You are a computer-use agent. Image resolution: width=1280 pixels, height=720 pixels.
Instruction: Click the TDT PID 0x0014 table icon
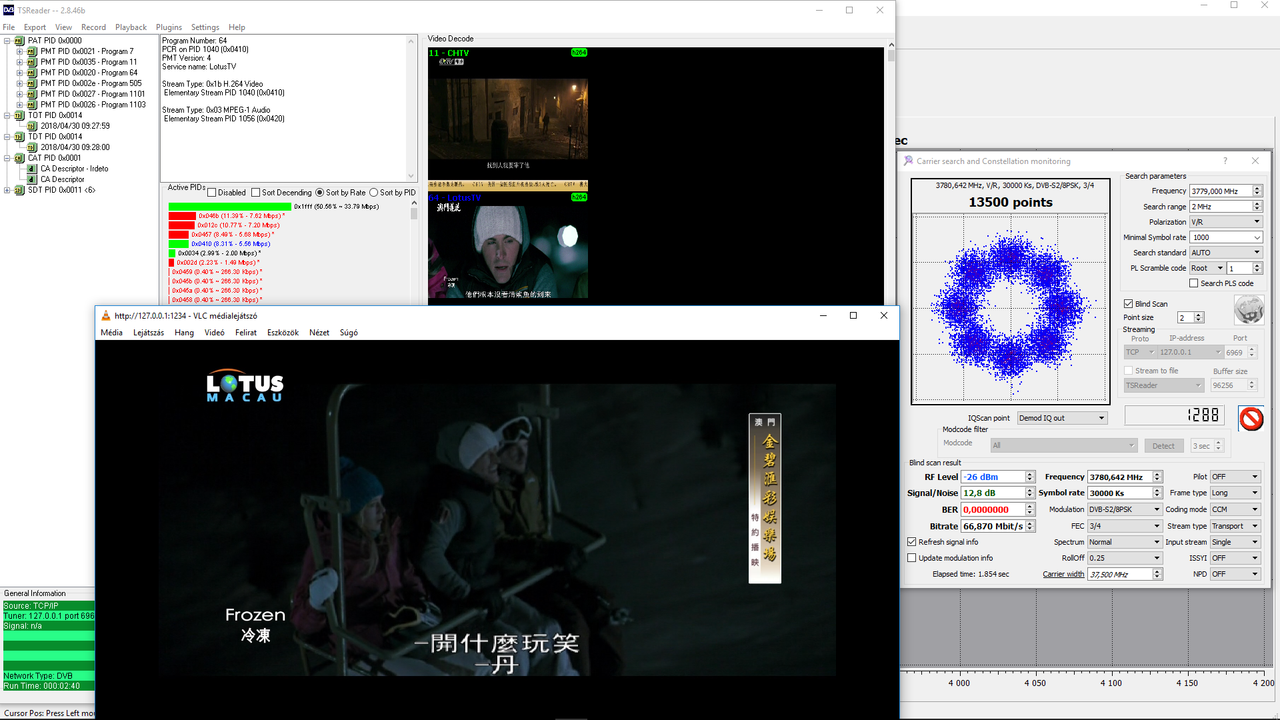pyautogui.click(x=20, y=137)
